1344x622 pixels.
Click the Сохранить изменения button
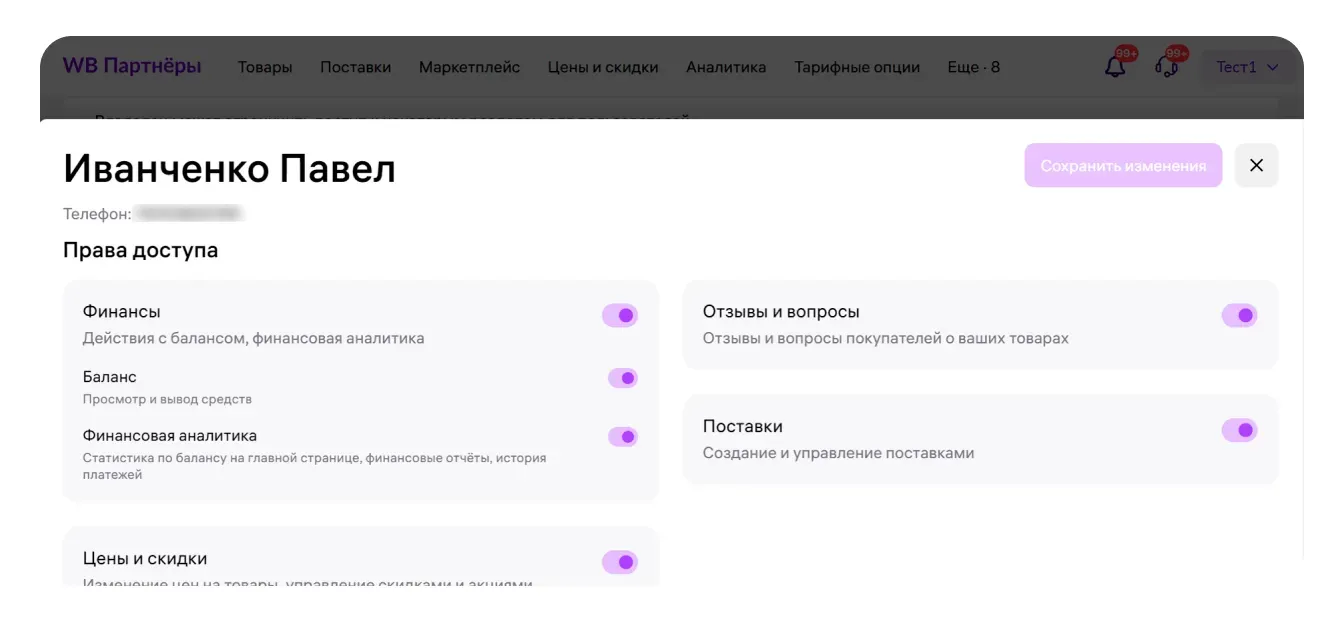pos(1123,166)
